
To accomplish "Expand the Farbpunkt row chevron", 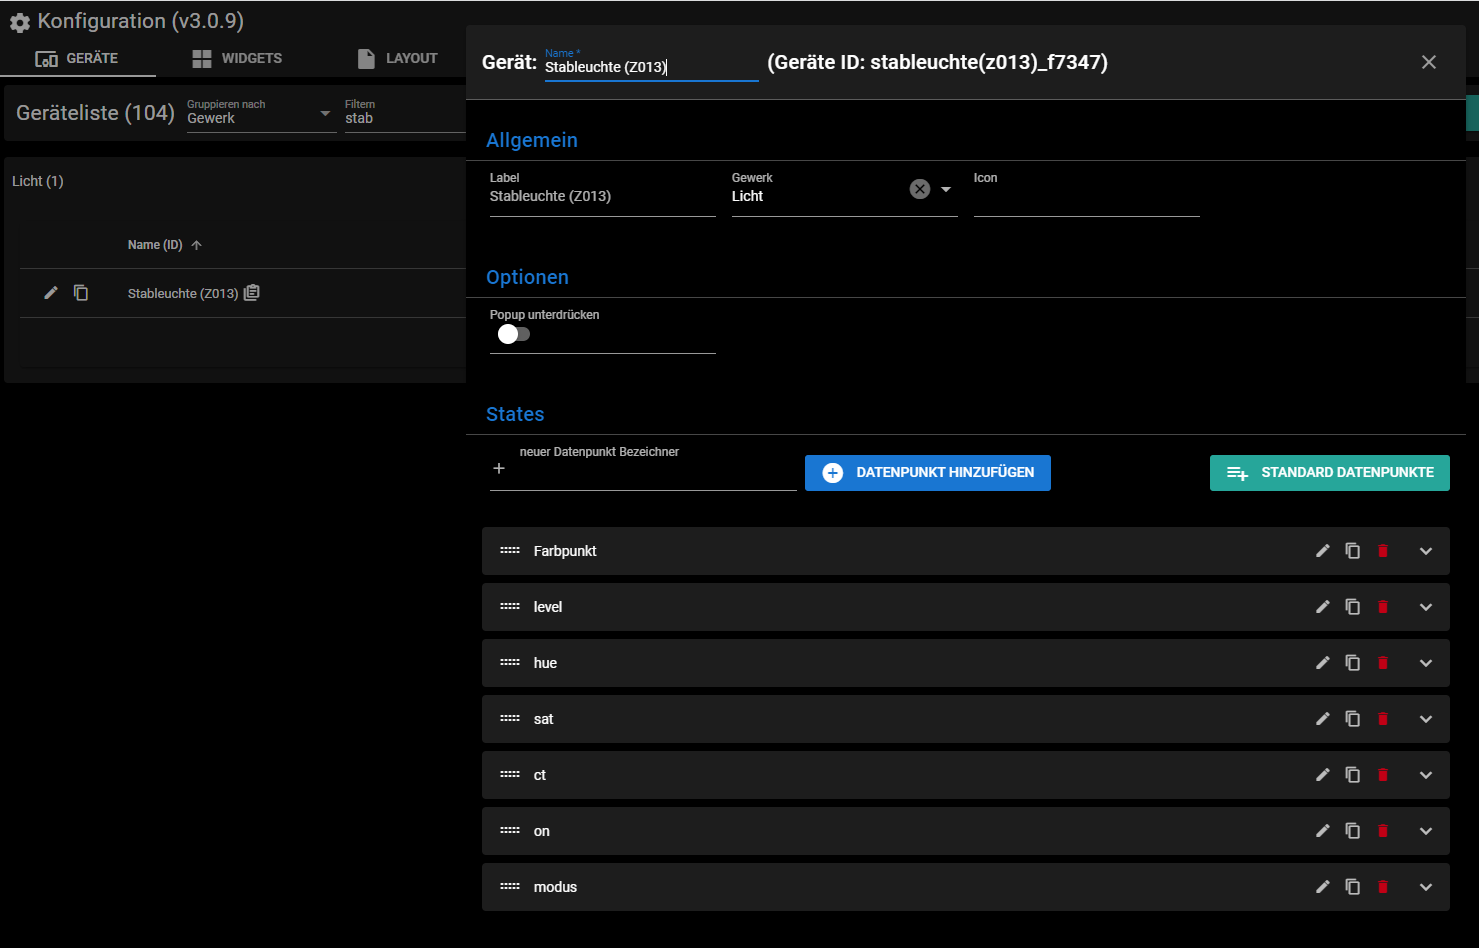I will 1426,551.
